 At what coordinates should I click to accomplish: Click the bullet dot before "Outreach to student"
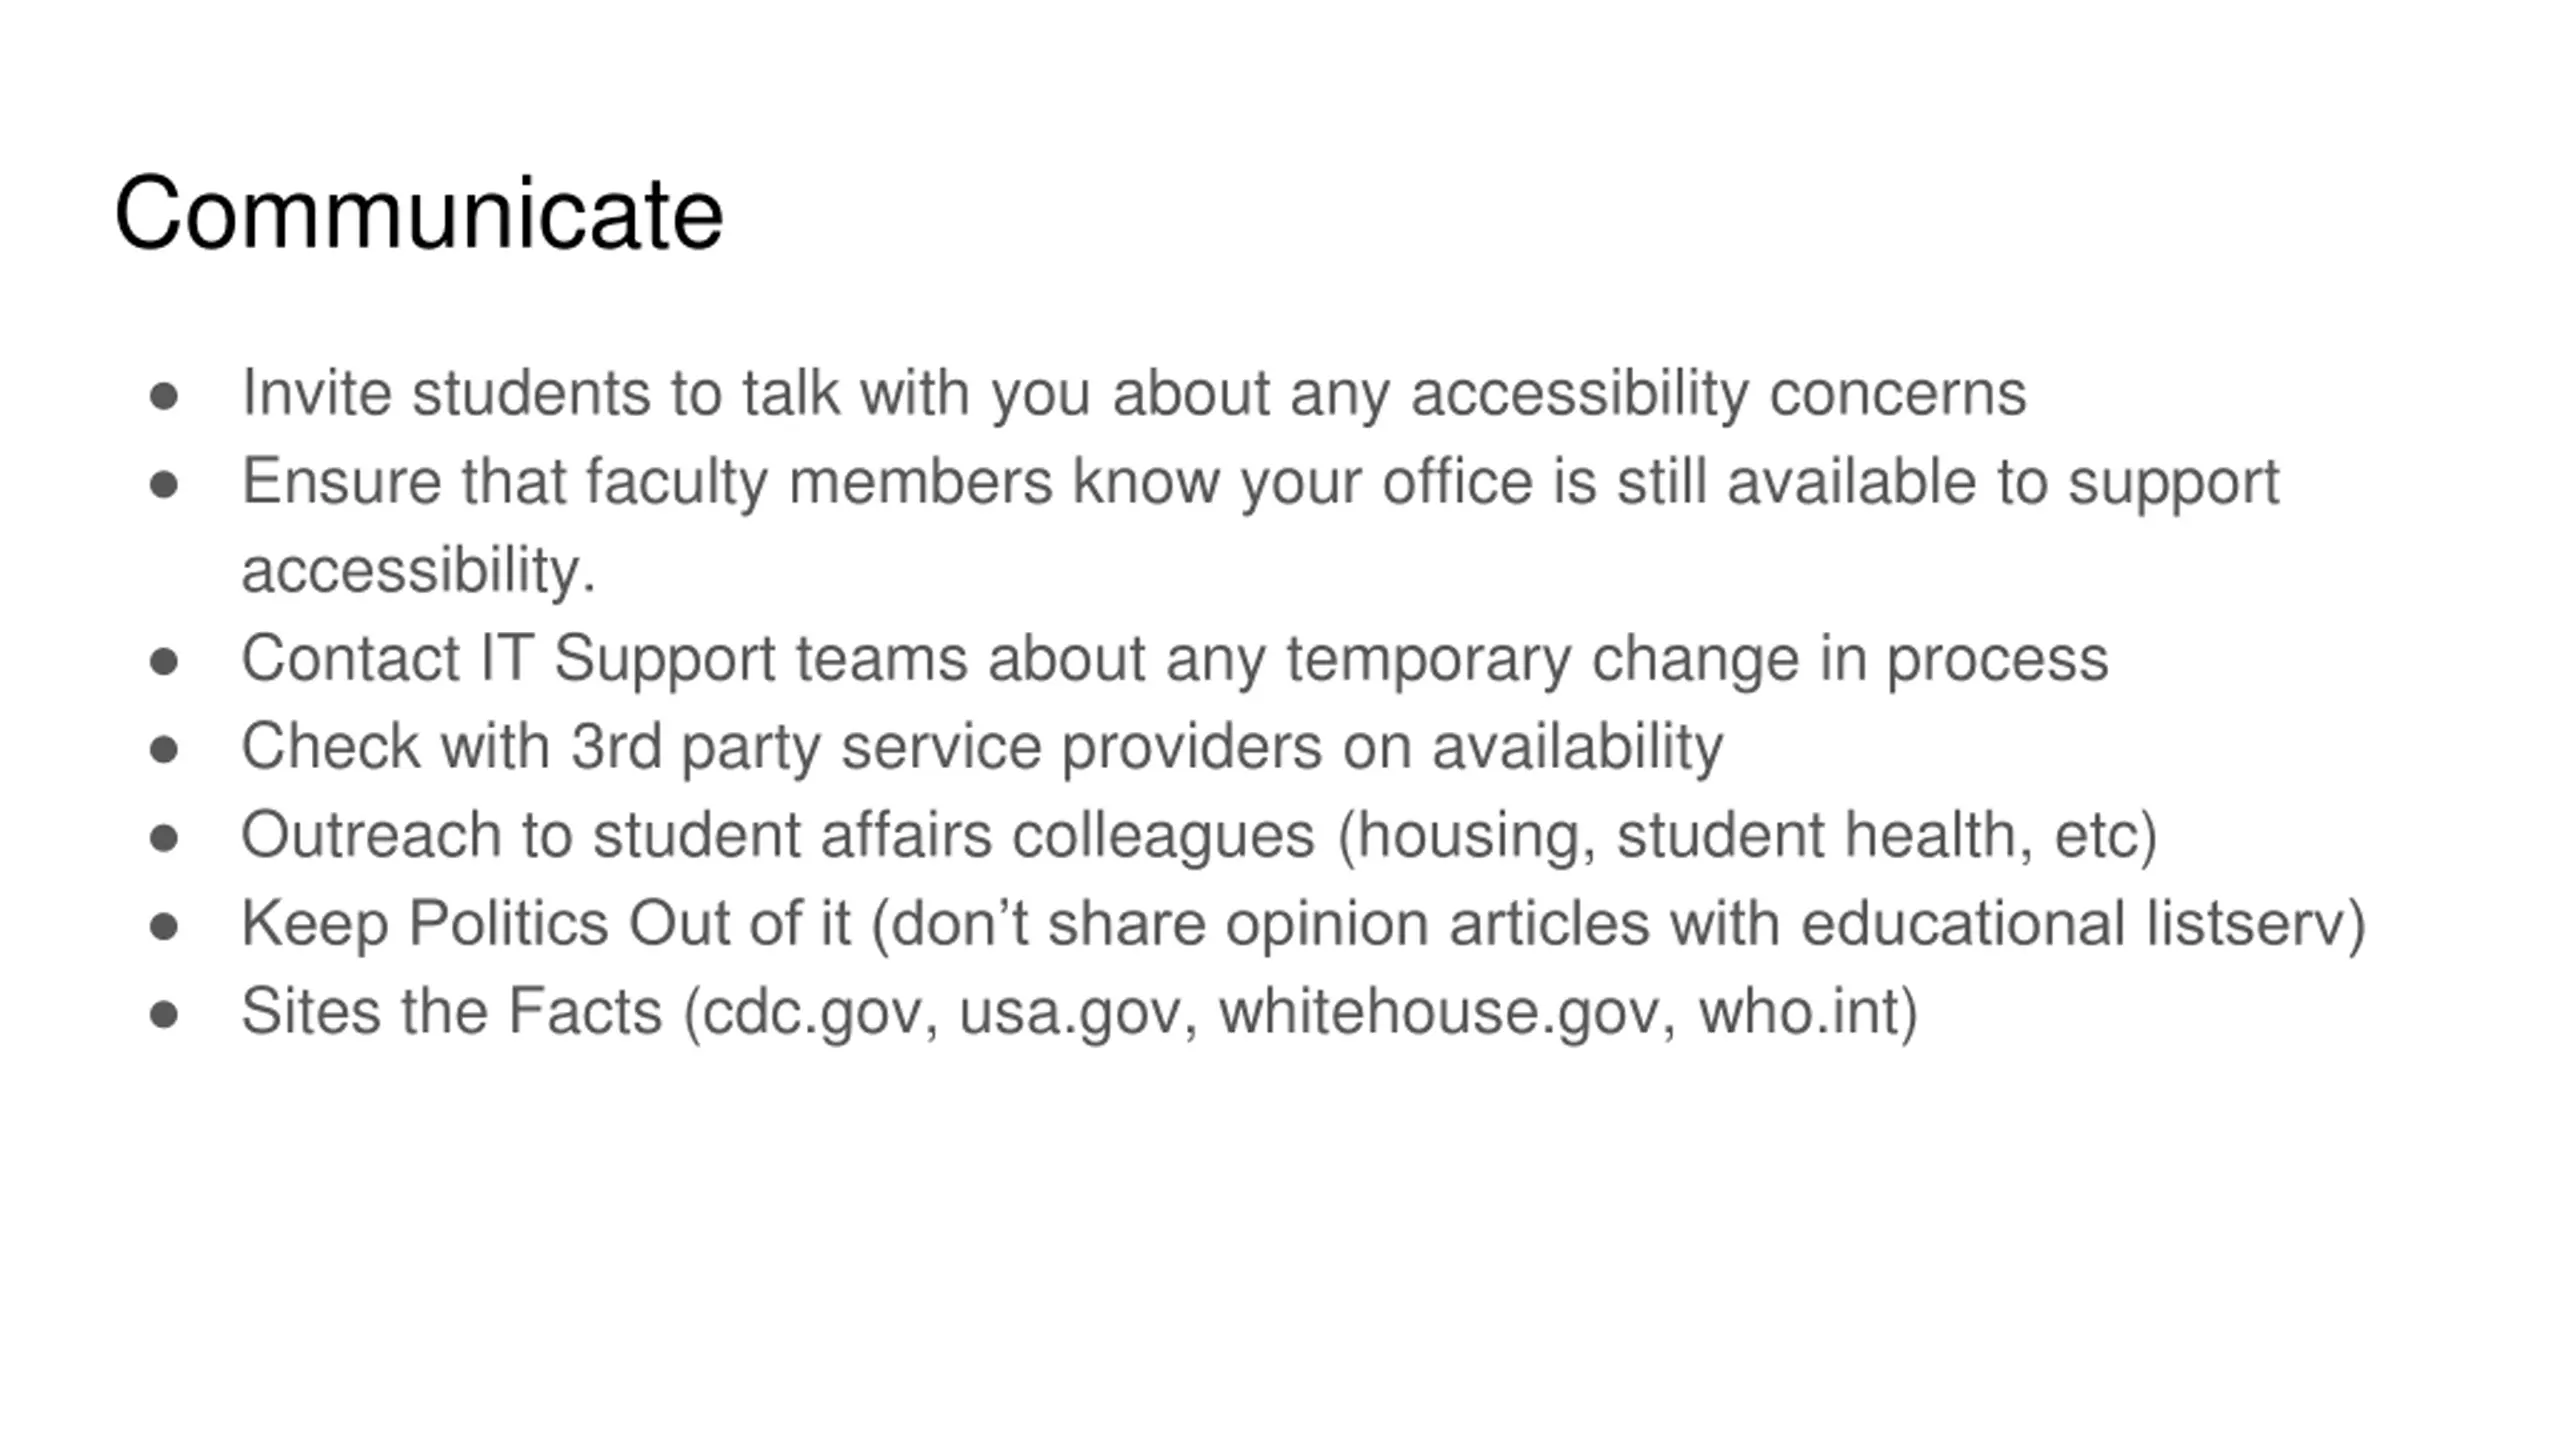point(164,838)
